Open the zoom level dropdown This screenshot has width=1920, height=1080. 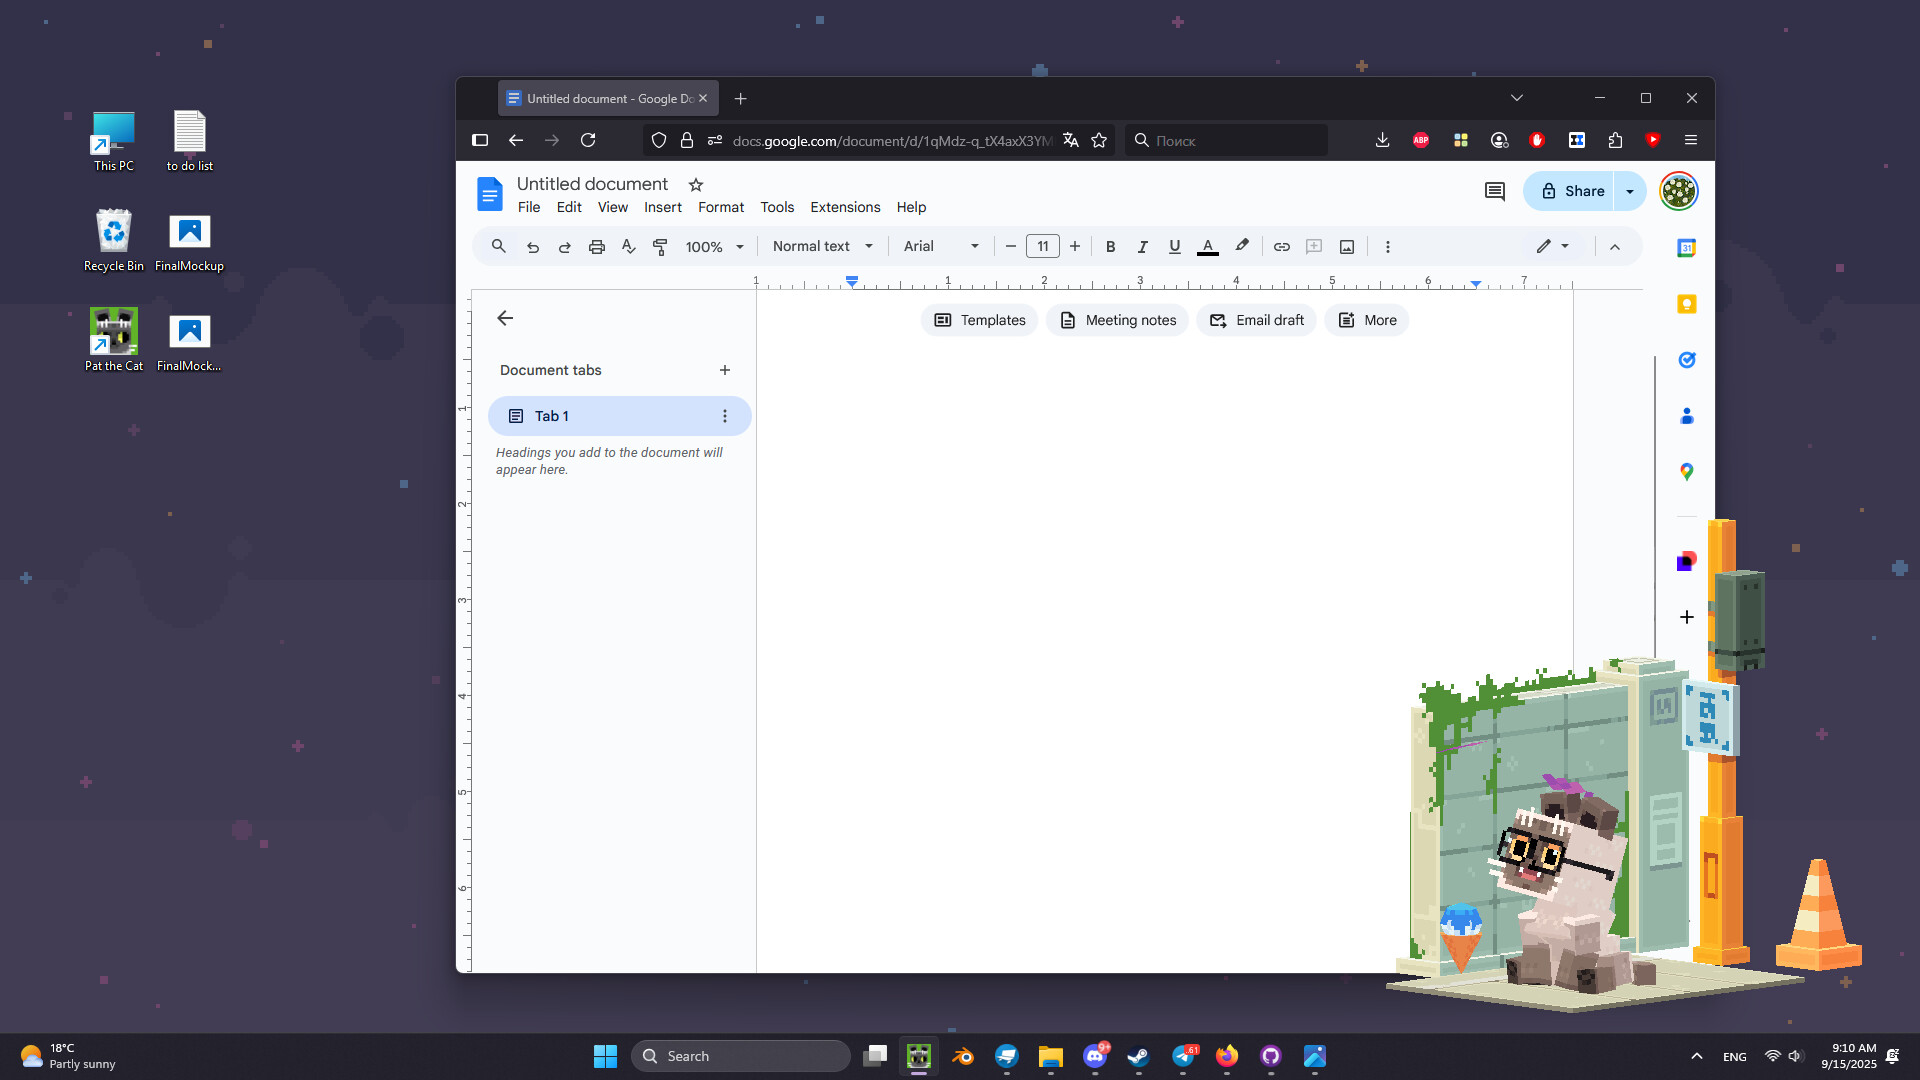tap(714, 246)
